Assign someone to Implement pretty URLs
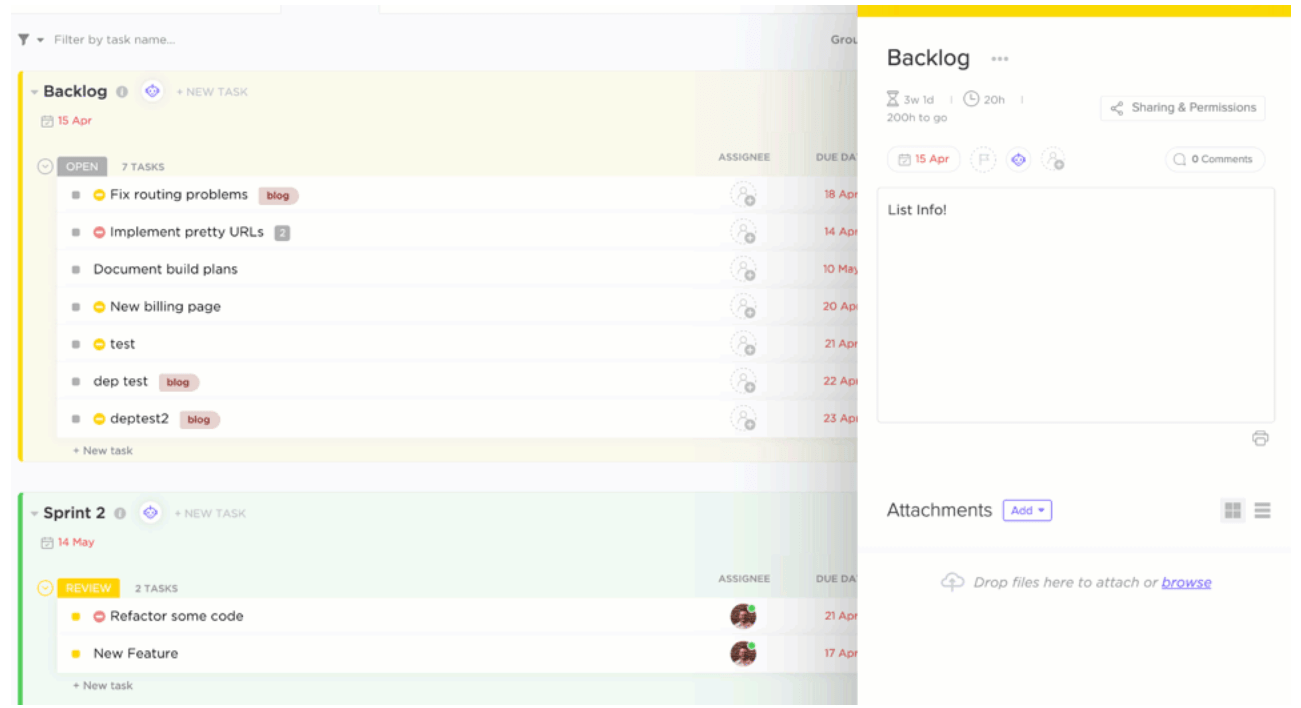This screenshot has height=708, width=1301. click(743, 232)
